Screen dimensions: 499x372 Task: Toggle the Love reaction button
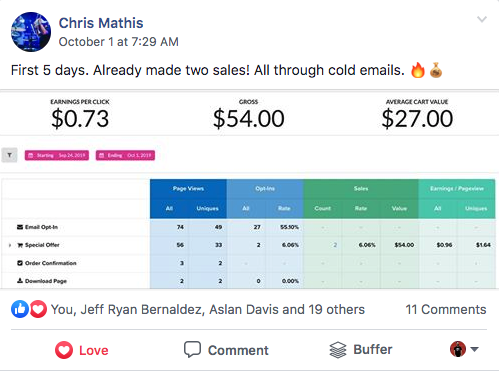click(x=82, y=350)
